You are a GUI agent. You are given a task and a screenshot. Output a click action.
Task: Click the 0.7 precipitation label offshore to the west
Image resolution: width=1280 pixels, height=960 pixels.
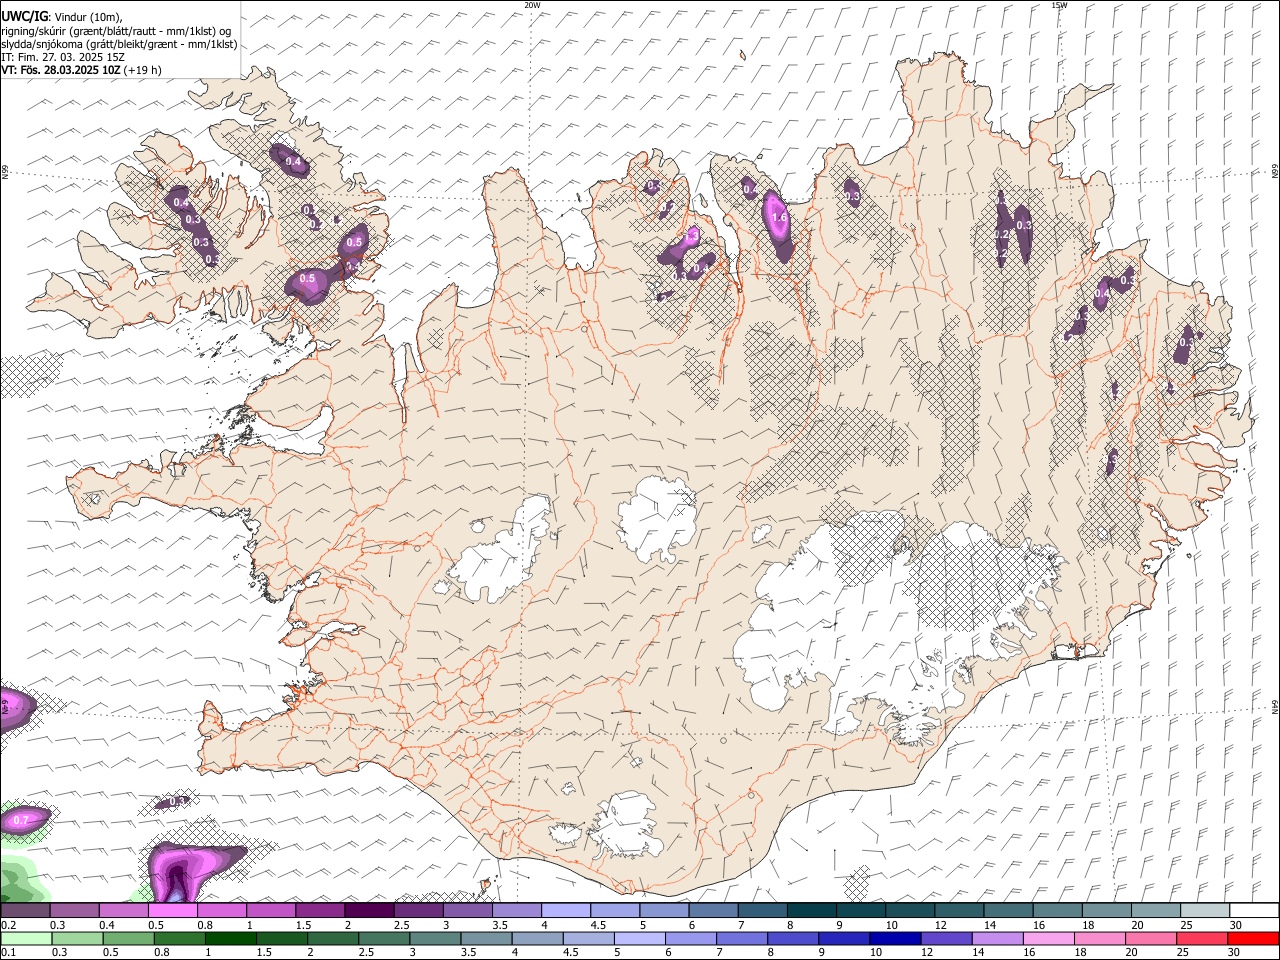coord(20,821)
